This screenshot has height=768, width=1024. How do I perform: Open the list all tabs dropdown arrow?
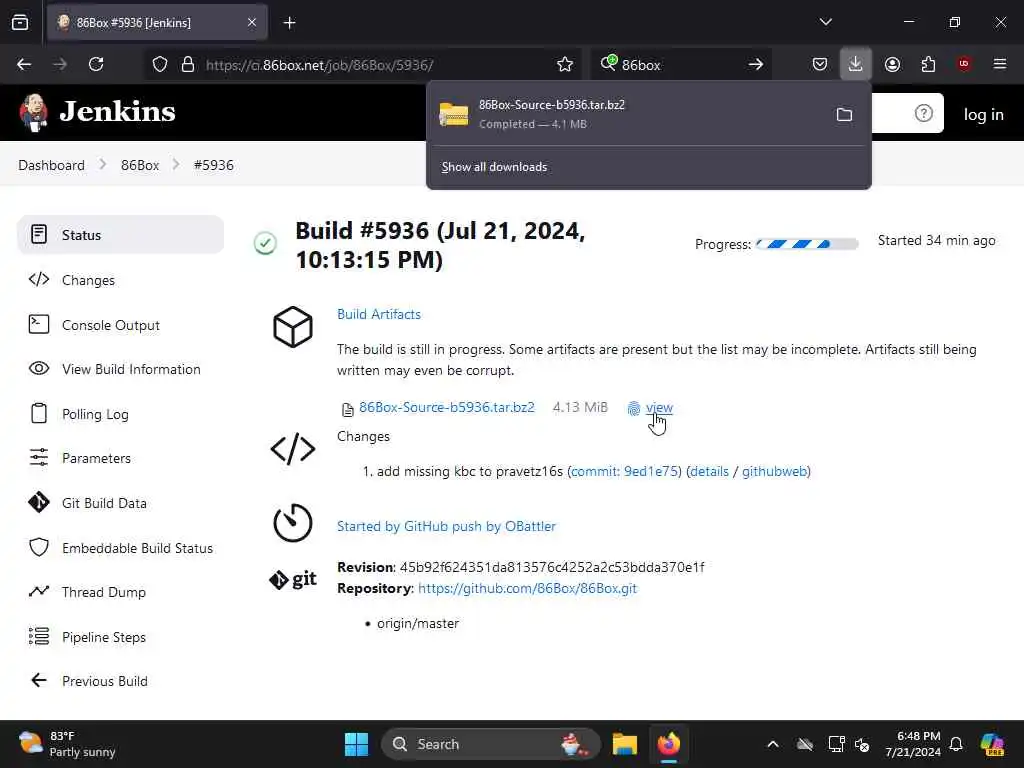coord(825,22)
